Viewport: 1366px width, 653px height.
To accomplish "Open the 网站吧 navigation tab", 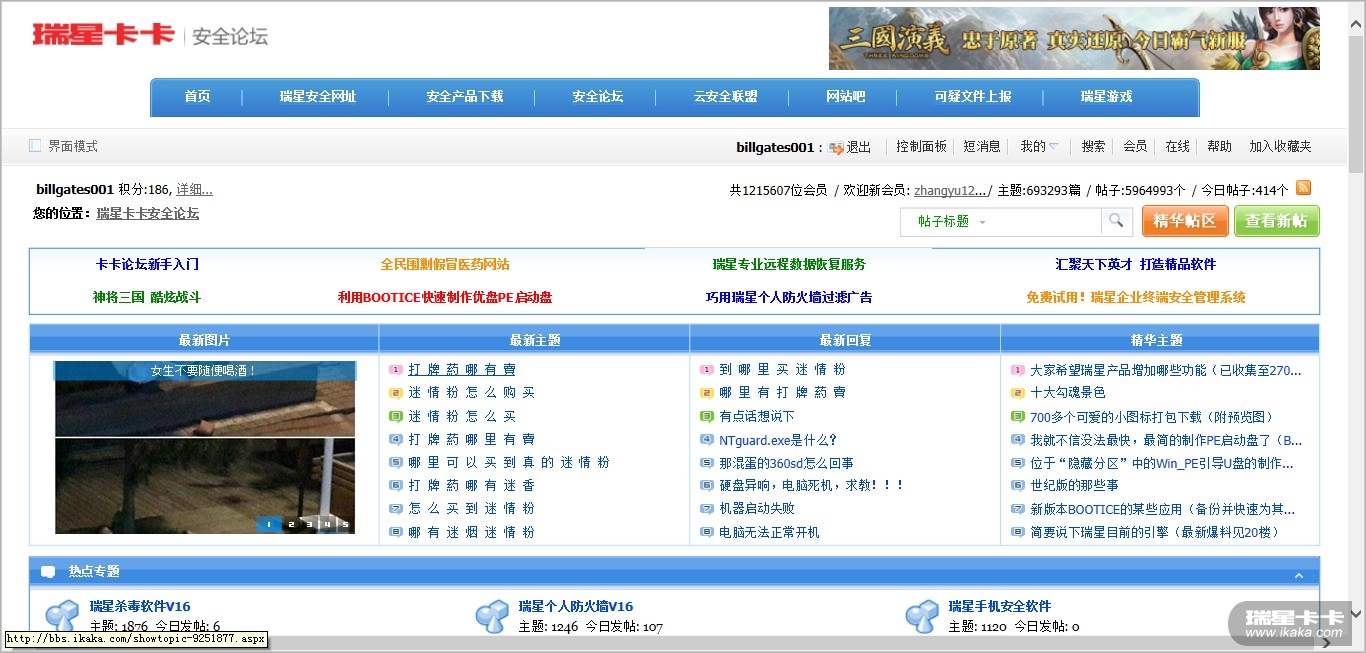I will coord(846,97).
